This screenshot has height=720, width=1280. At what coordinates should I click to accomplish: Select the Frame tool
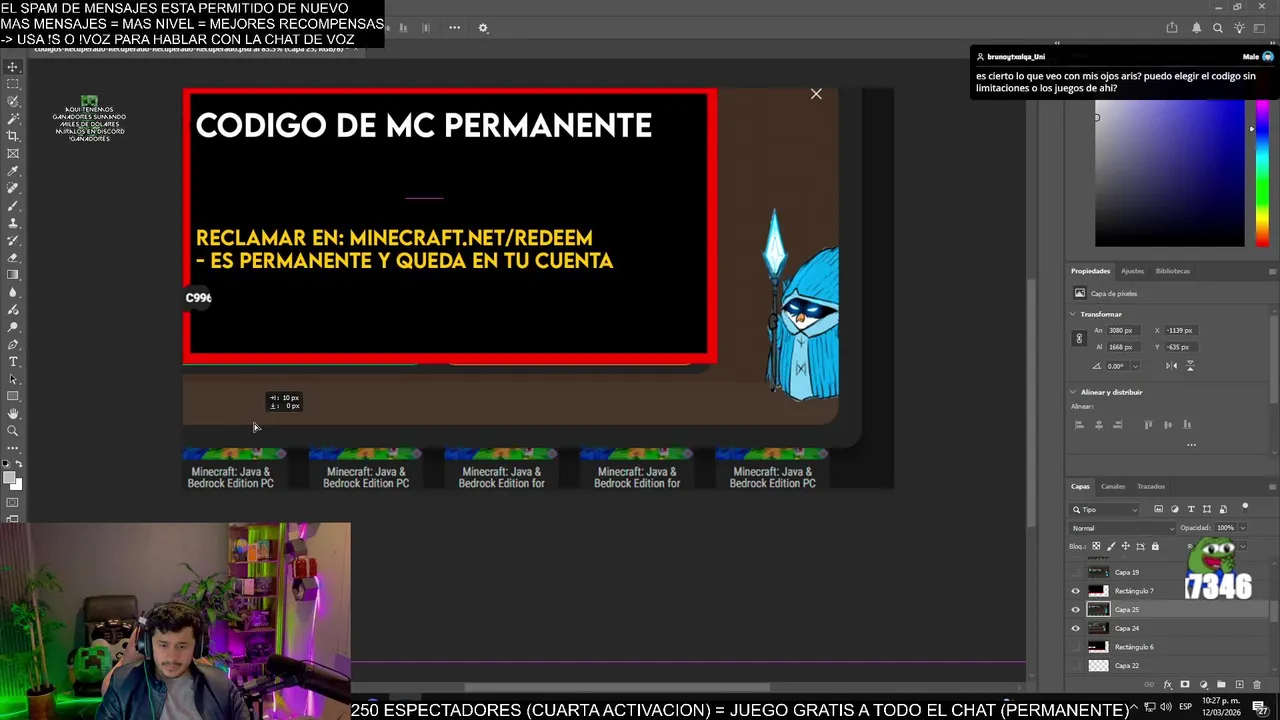13,153
